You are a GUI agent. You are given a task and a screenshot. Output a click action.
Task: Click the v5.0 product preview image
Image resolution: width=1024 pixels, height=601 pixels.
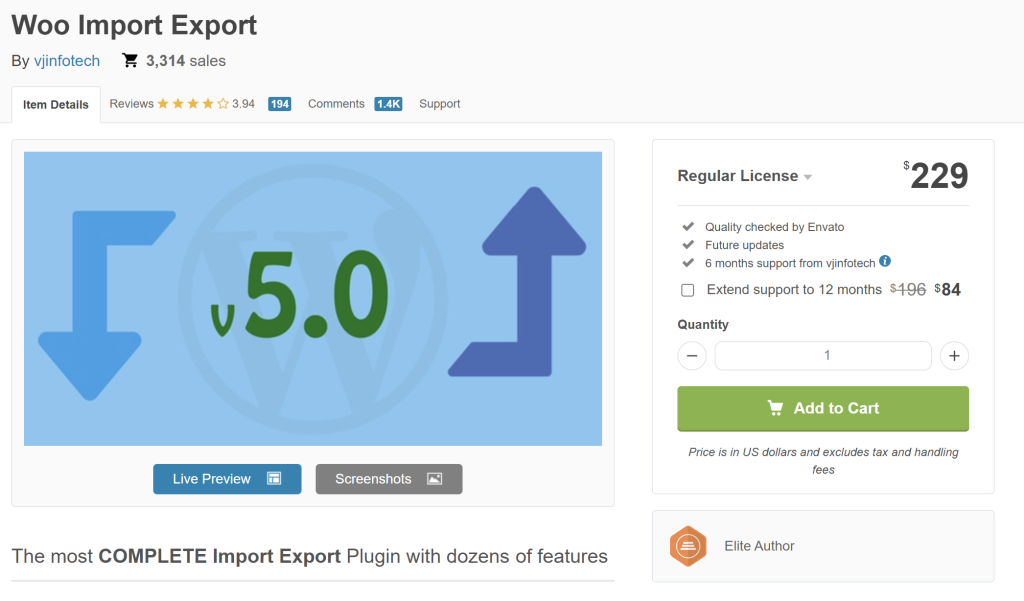tap(313, 299)
